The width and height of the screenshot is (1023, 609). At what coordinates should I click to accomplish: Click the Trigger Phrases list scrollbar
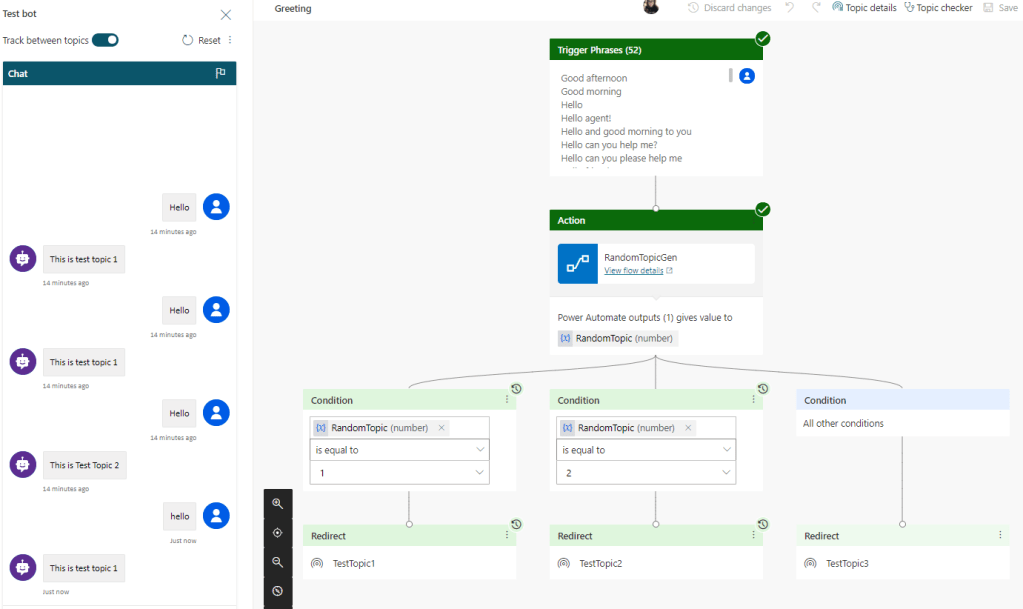[x=731, y=76]
